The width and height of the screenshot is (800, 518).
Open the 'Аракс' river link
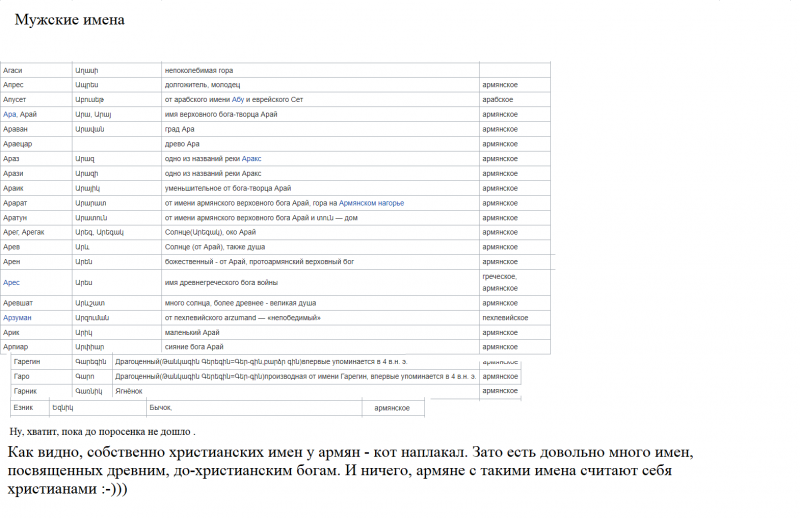click(252, 159)
